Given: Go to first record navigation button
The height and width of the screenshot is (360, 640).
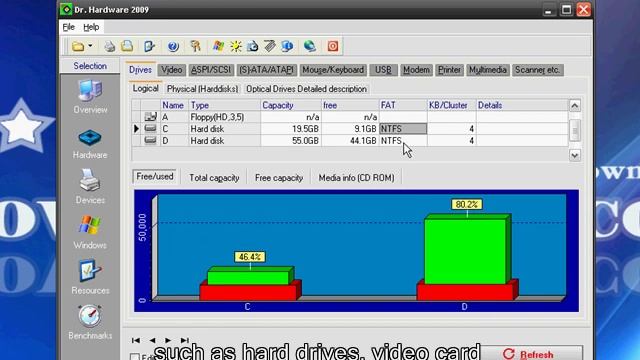Looking at the screenshot, I should (136, 340).
